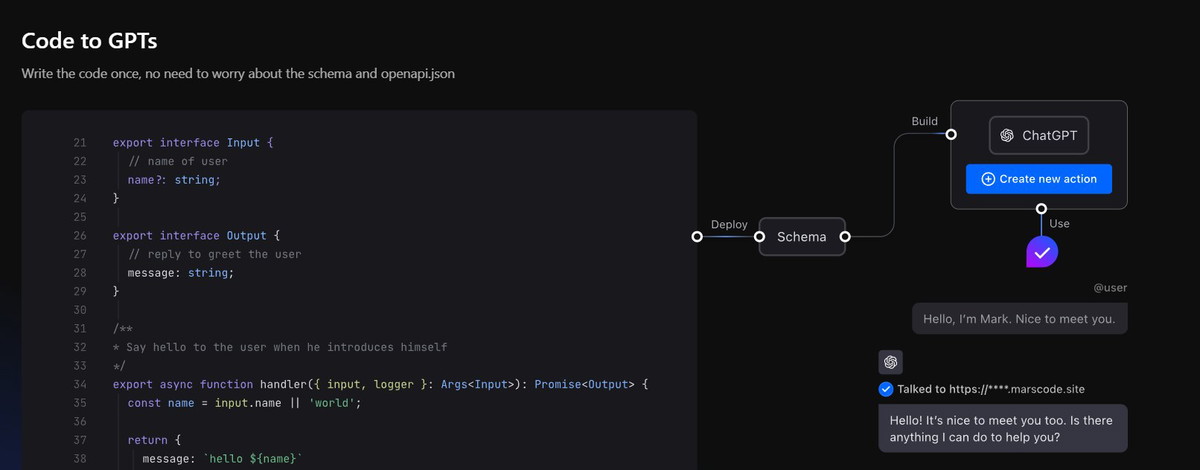Click the purple checkmark badge under Use
Image resolution: width=1200 pixels, height=470 pixels.
tap(1042, 252)
